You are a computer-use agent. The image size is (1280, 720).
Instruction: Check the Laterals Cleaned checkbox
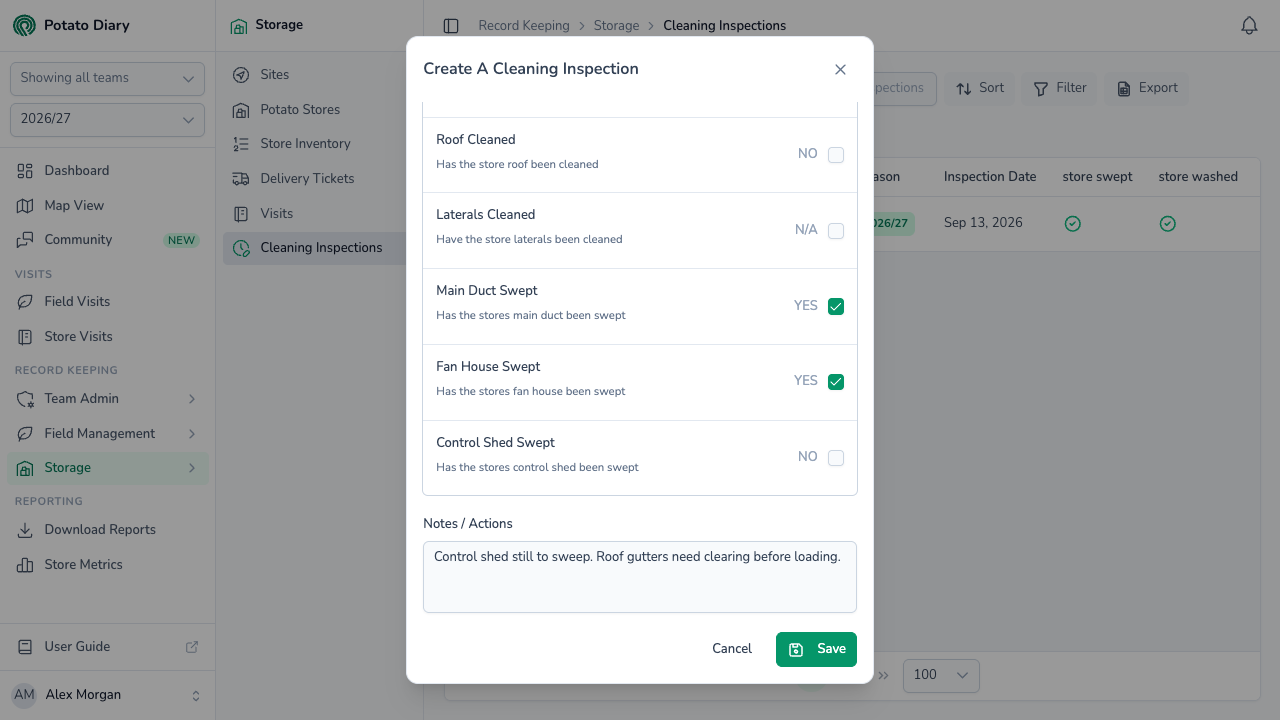836,231
